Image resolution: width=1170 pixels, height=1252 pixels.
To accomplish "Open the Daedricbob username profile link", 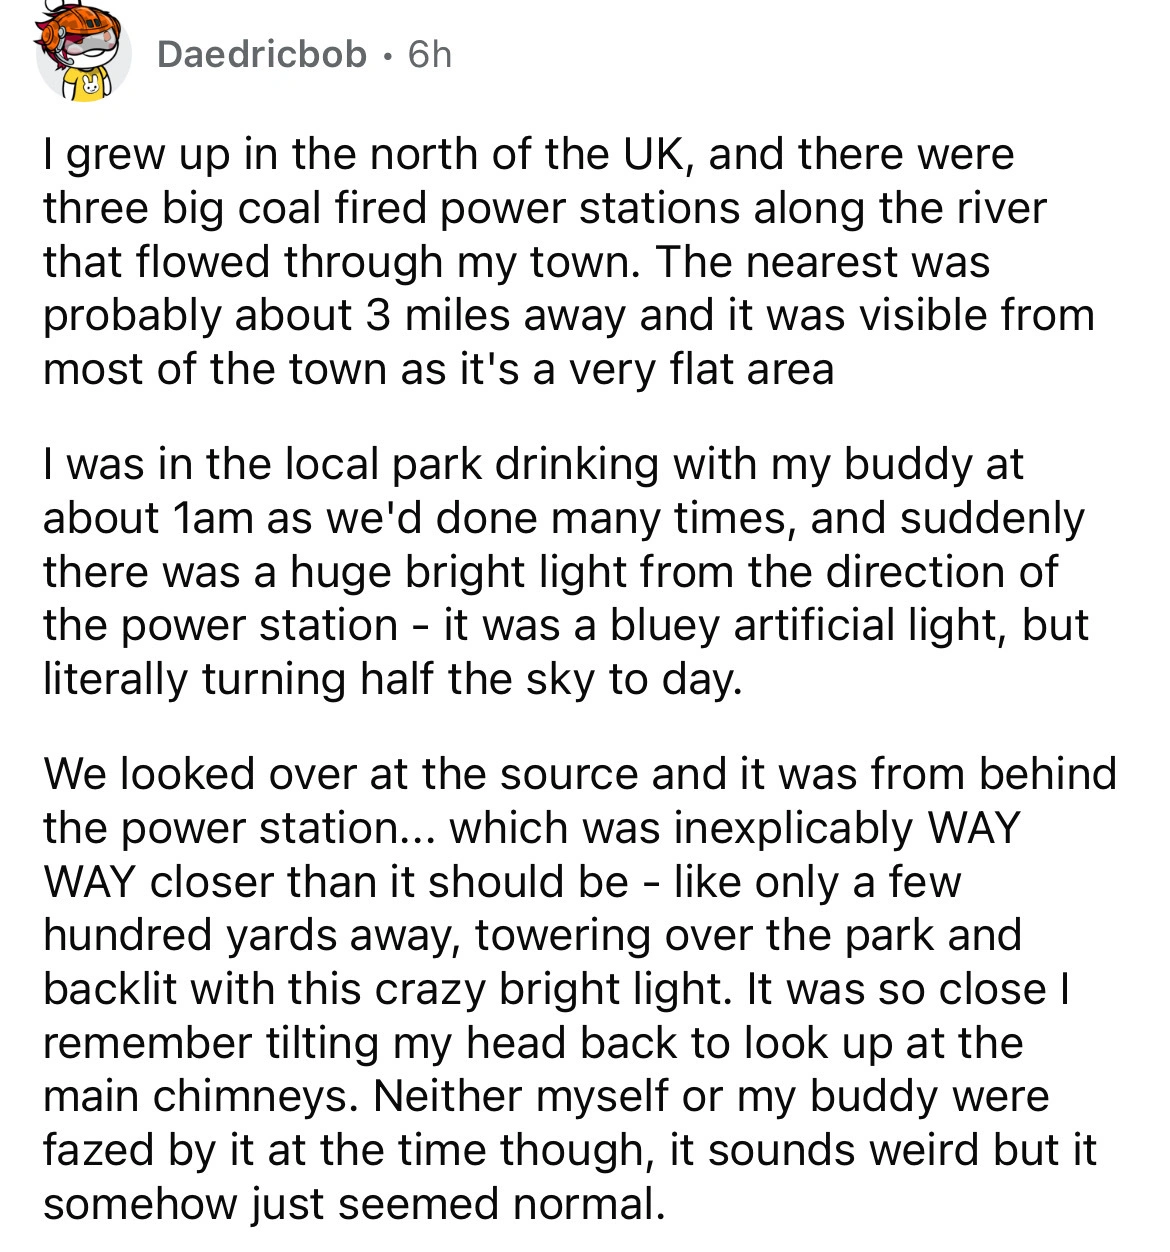I will pyautogui.click(x=262, y=54).
